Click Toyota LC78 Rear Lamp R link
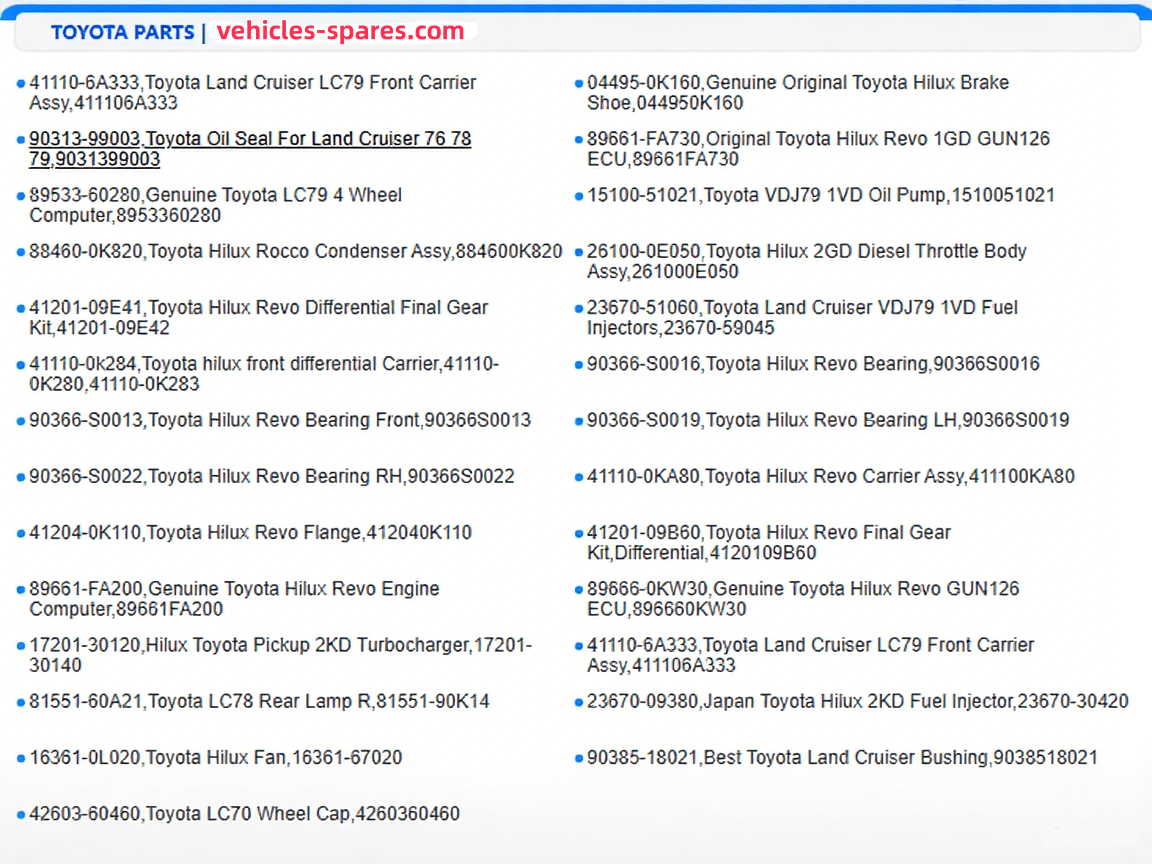The image size is (1152, 864). coord(259,702)
